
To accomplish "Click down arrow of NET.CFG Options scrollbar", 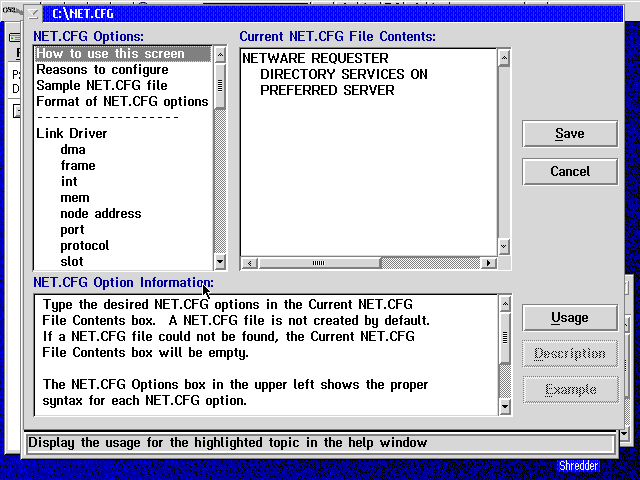I will pos(220,261).
